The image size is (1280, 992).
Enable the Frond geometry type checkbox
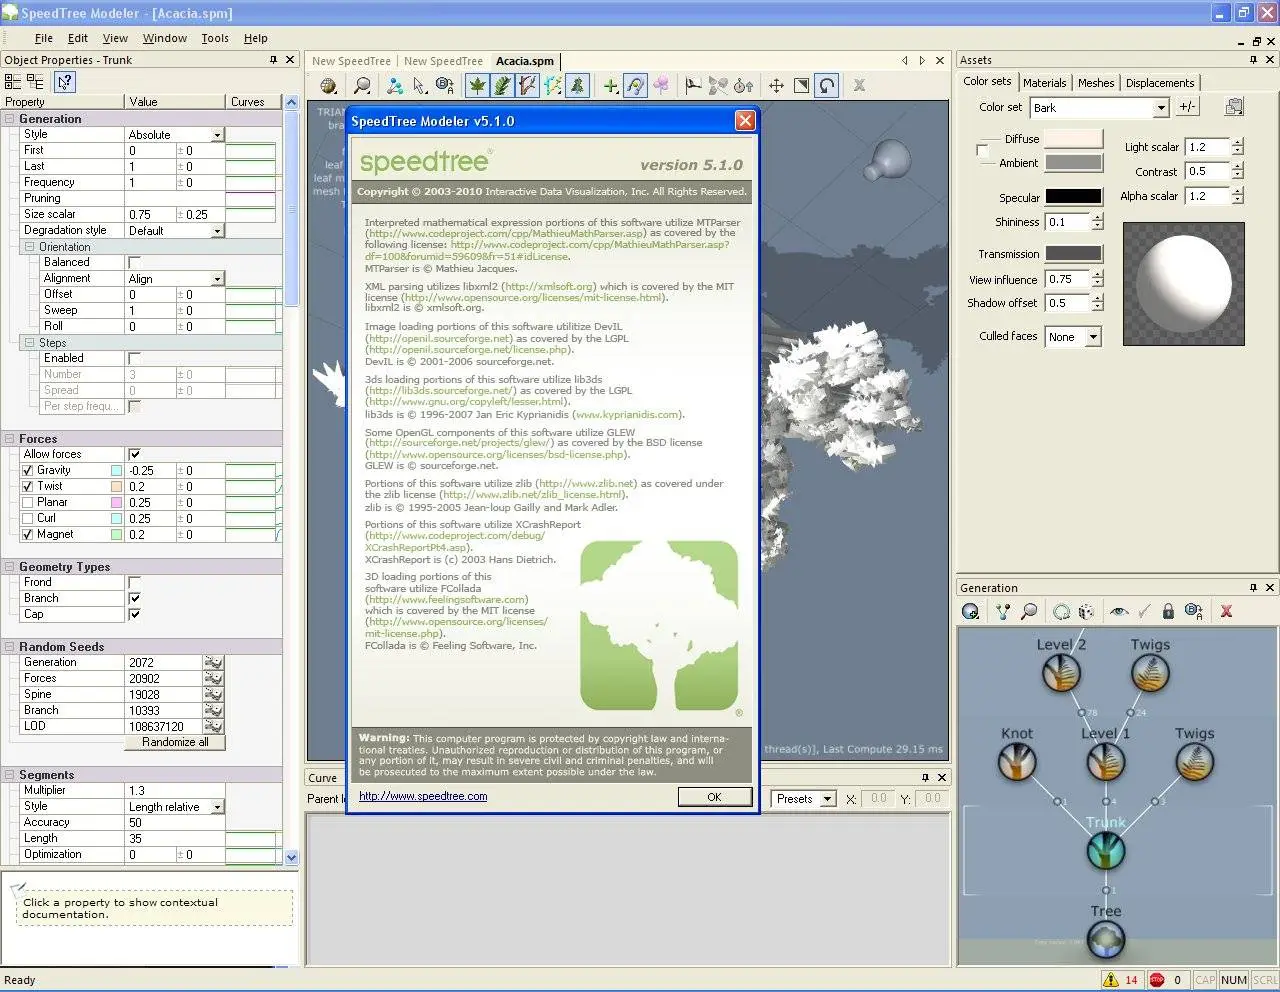[135, 582]
